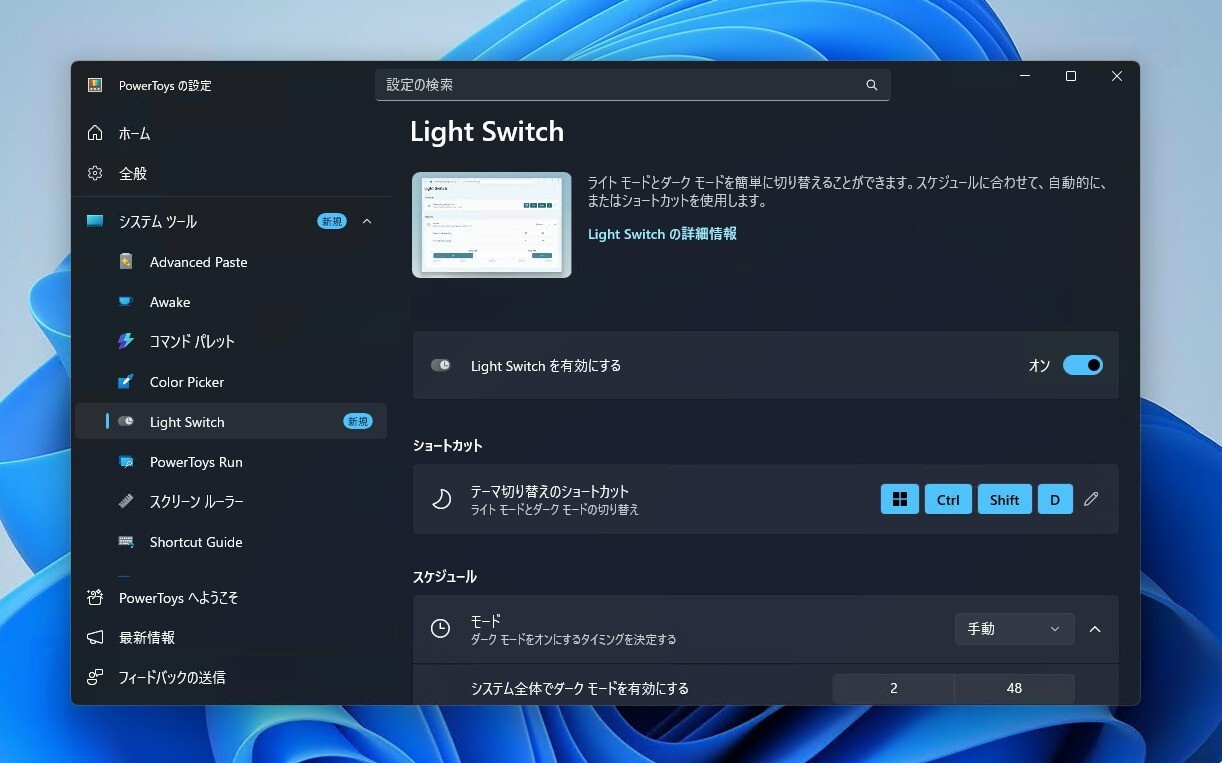This screenshot has width=1222, height=763.
Task: Collapse the システム ツール section chevron
Action: point(367,221)
